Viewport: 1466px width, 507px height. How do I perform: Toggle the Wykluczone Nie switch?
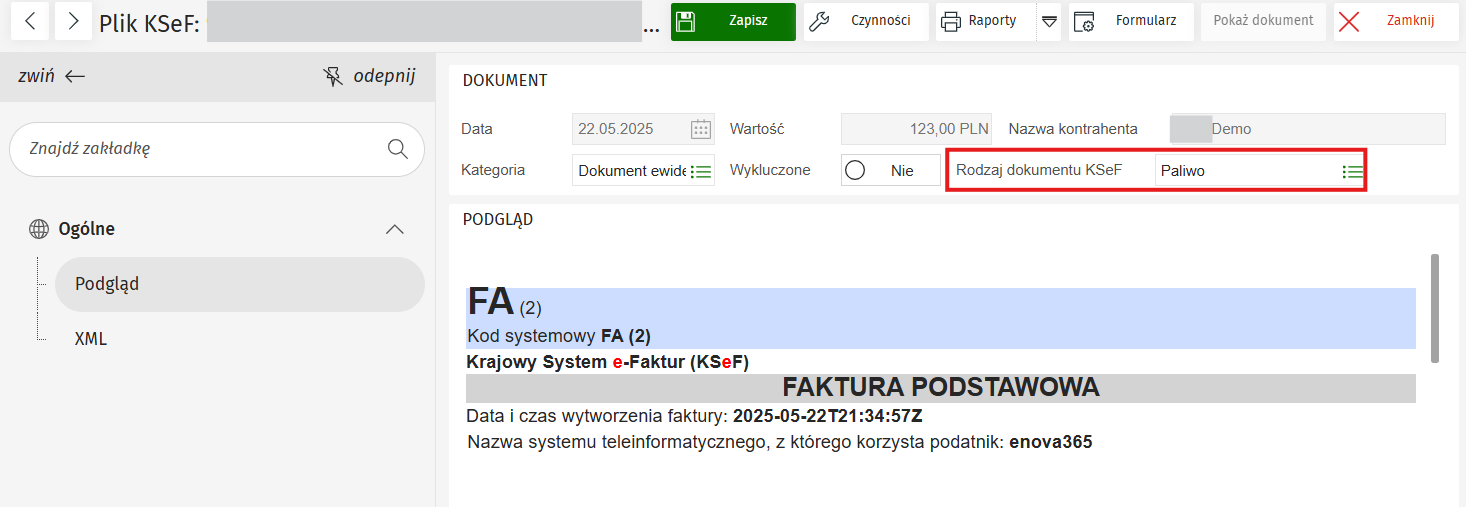pos(890,171)
